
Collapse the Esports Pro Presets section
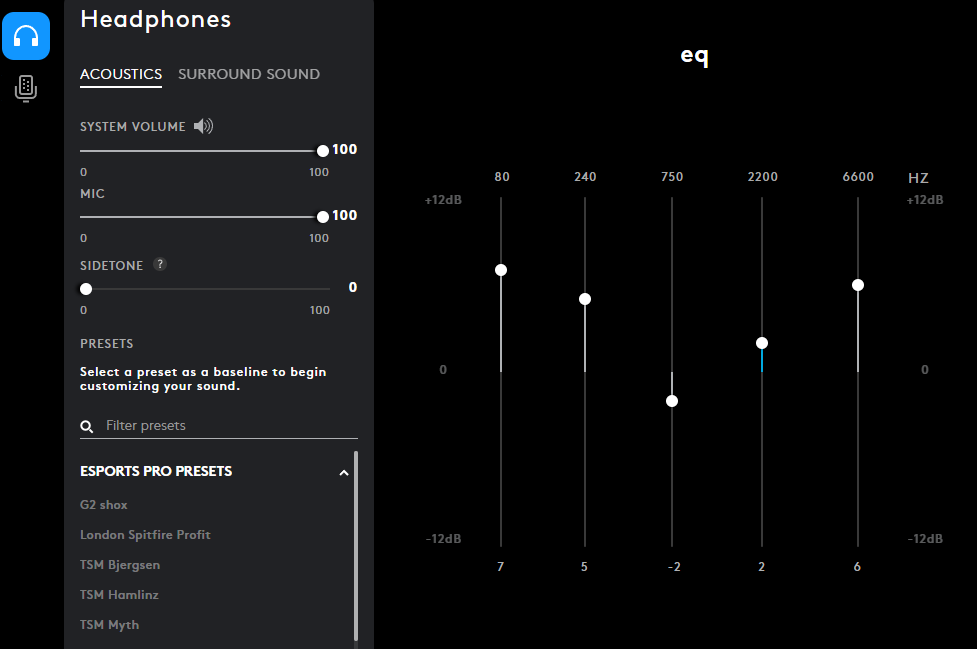click(344, 472)
